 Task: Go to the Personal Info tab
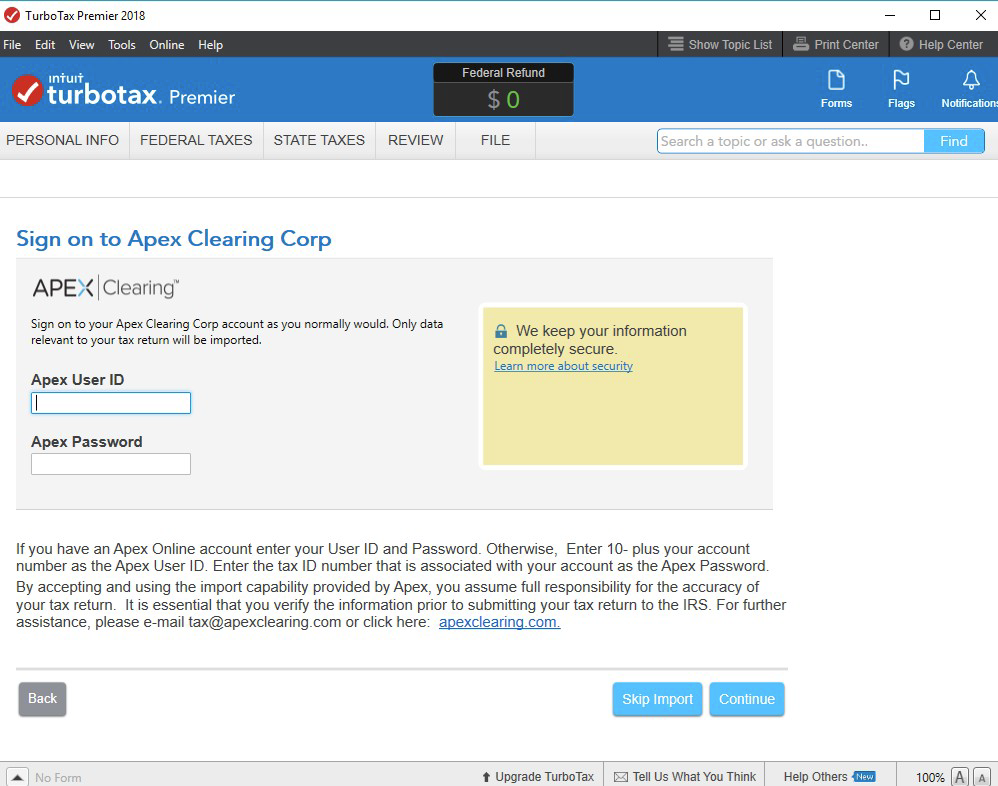63,140
